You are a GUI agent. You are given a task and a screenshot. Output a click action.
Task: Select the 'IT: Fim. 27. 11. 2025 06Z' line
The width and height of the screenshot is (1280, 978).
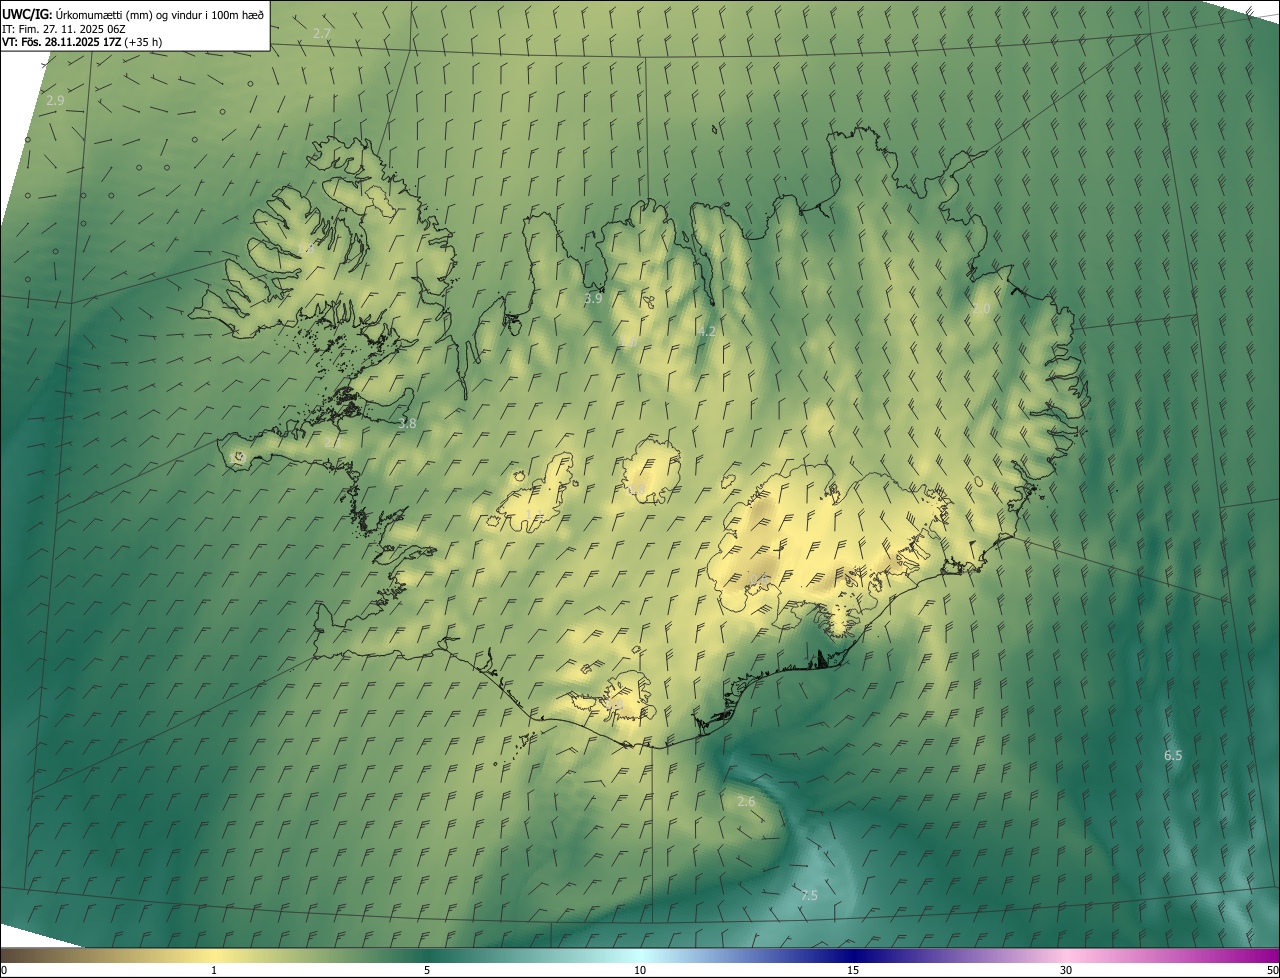(62, 28)
